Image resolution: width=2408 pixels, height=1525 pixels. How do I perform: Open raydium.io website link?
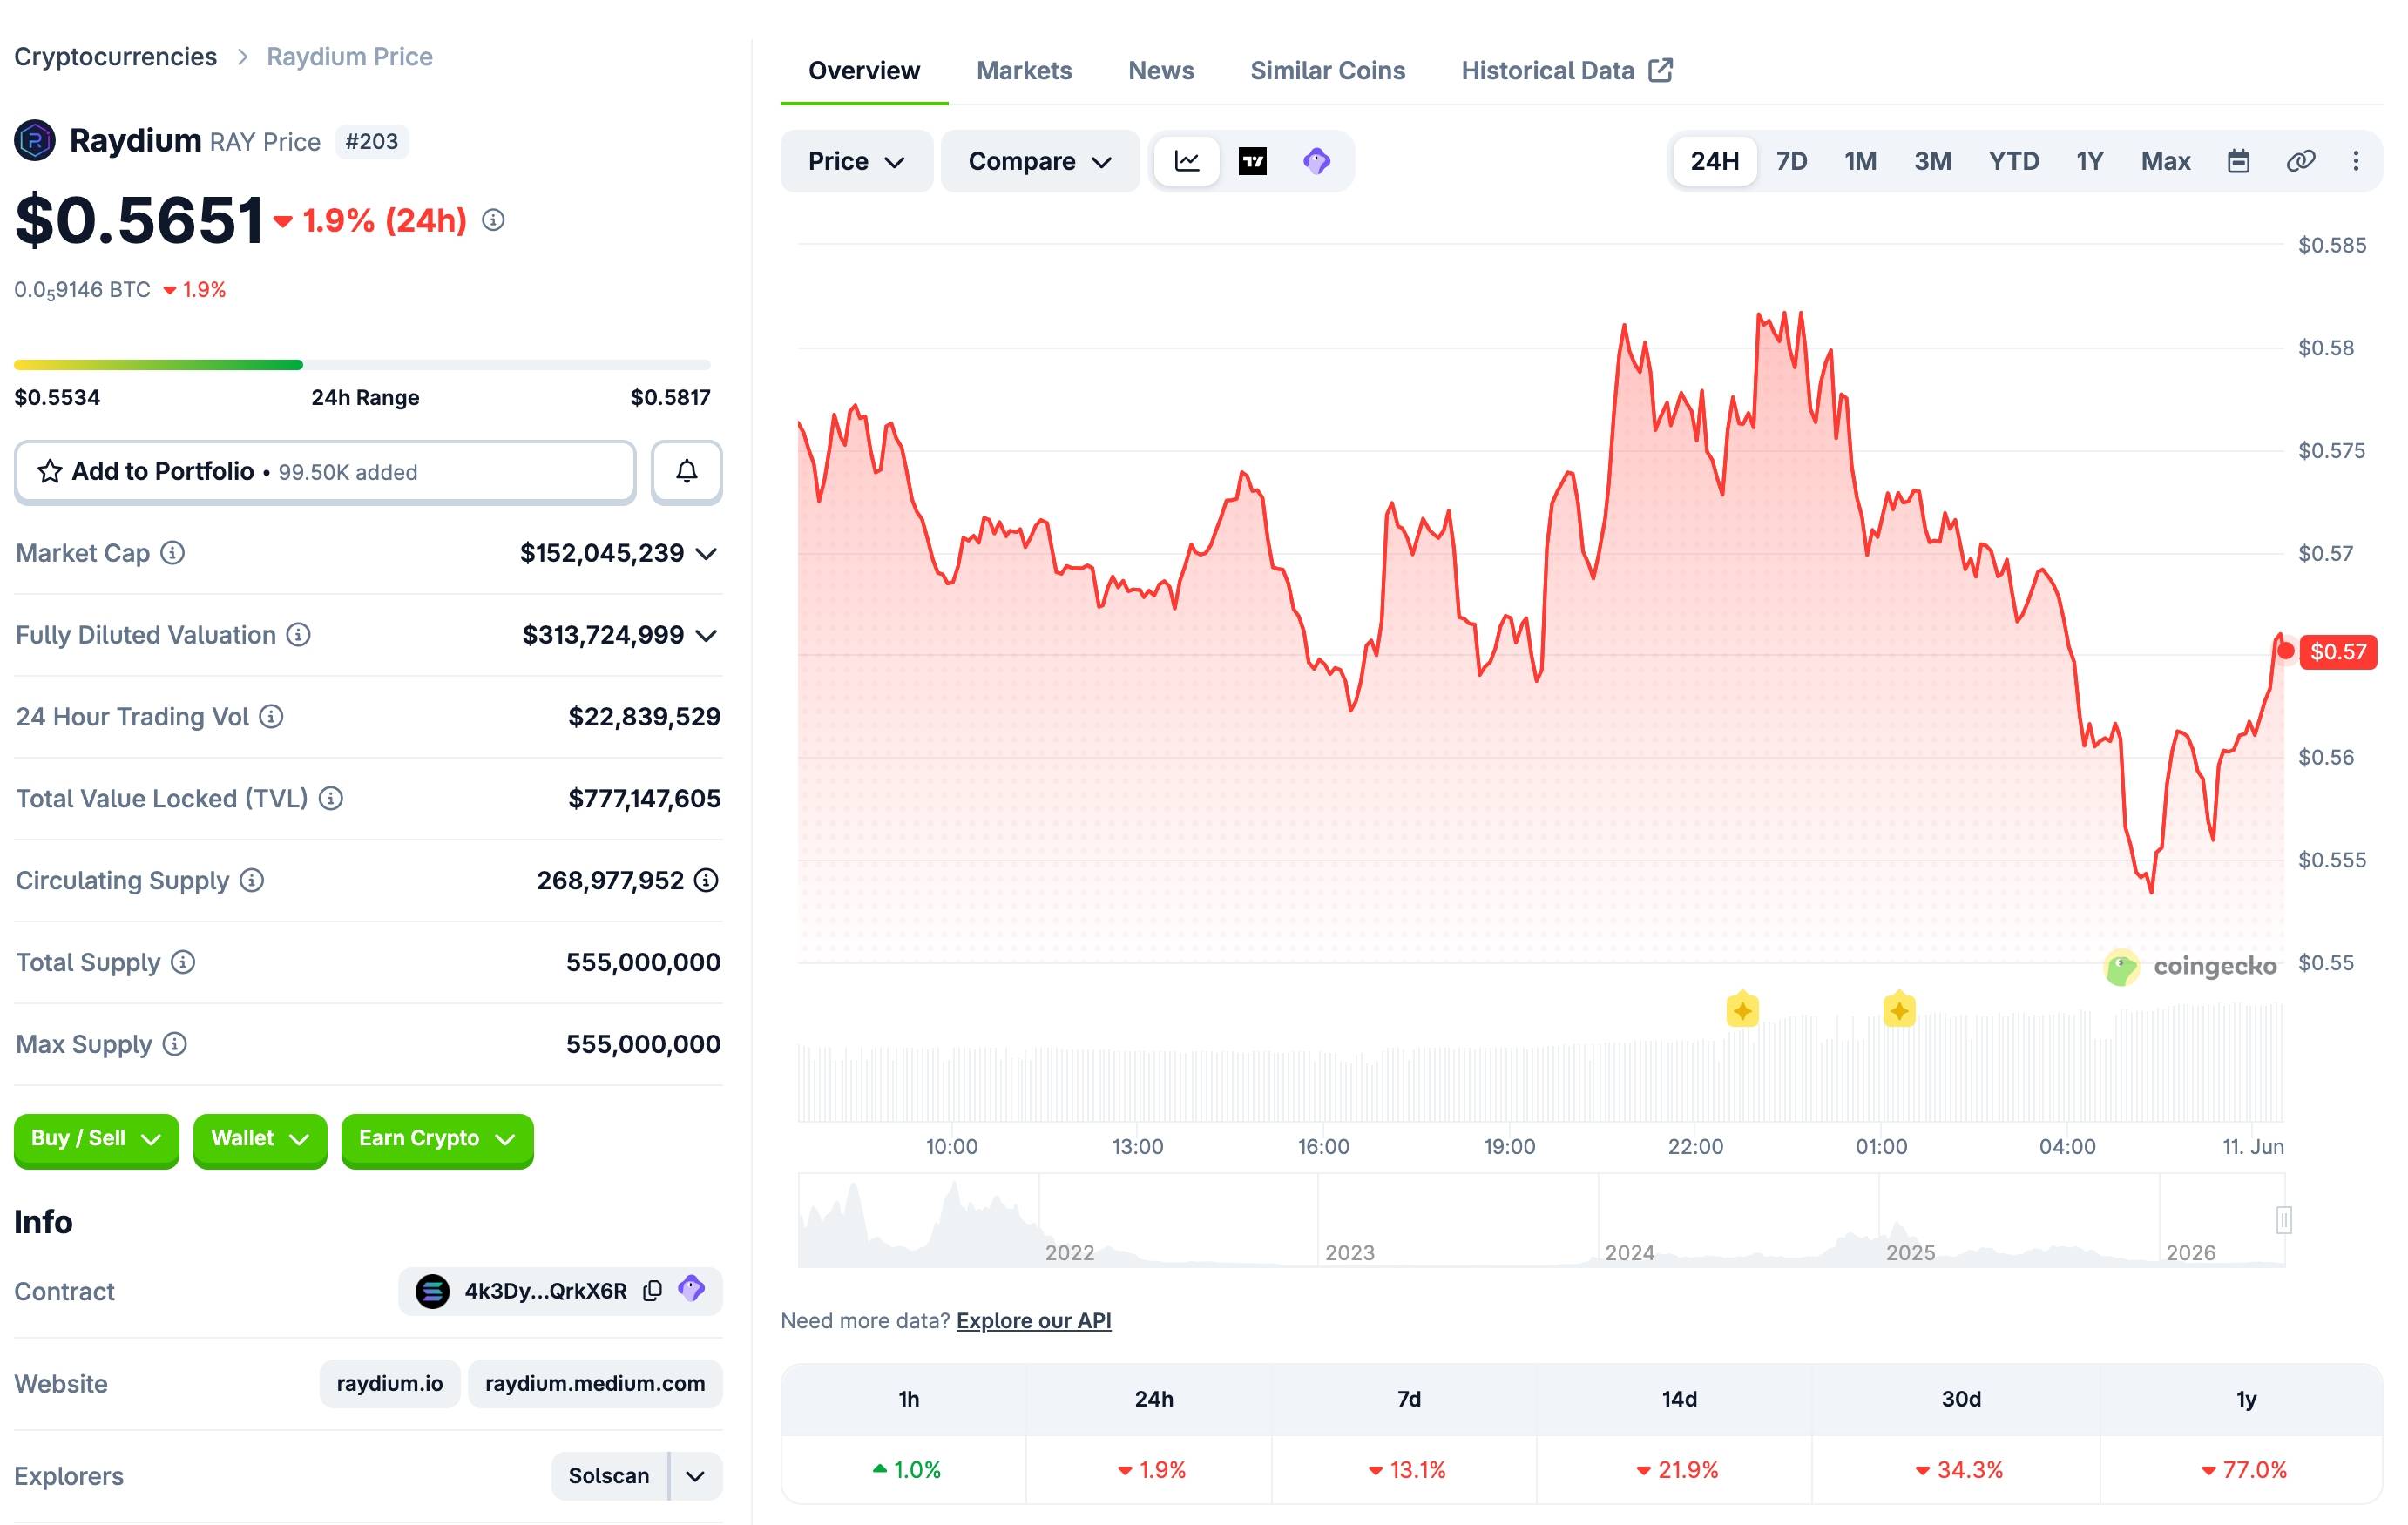tap(390, 1383)
